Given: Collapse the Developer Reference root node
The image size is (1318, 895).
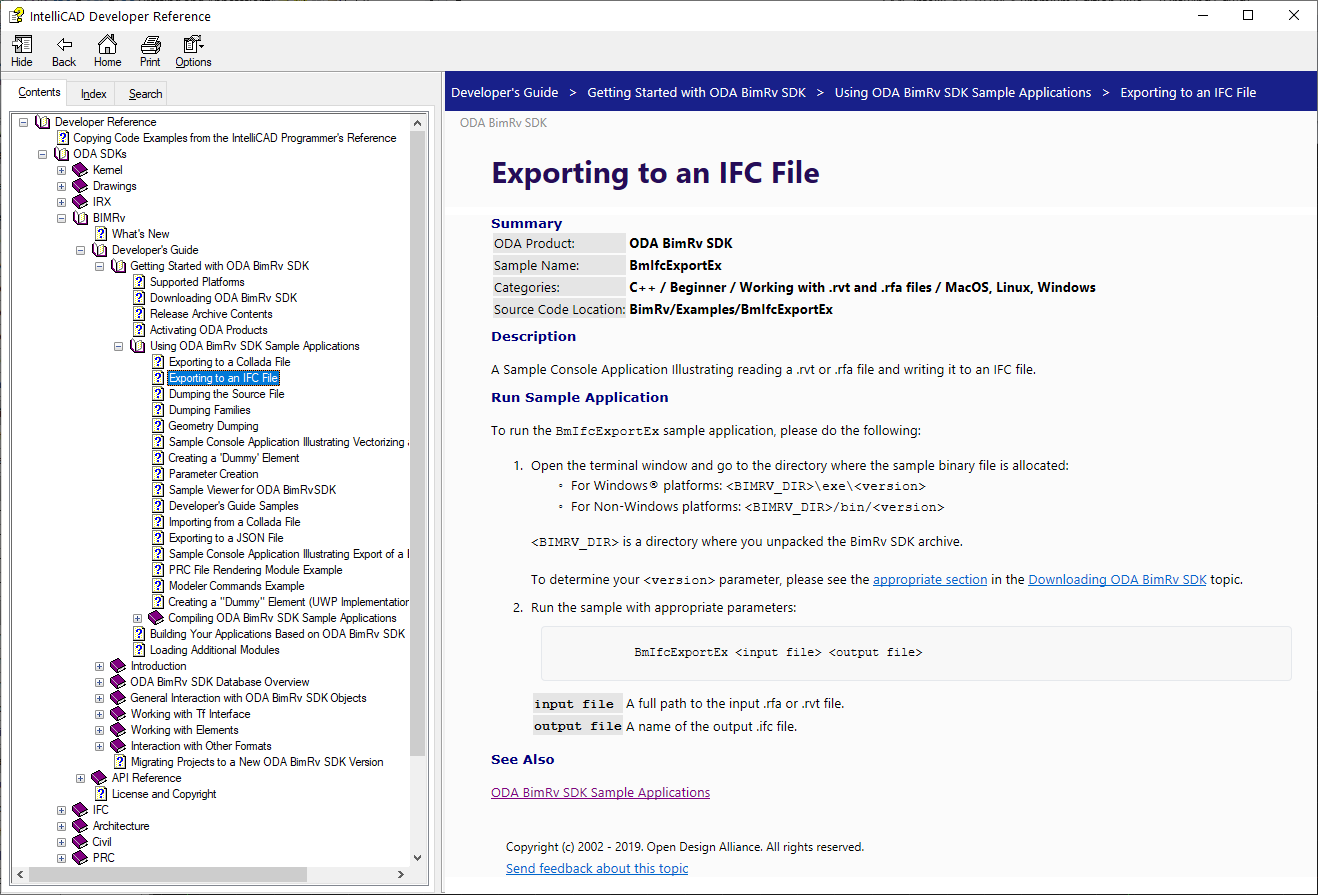Looking at the screenshot, I should 23,122.
